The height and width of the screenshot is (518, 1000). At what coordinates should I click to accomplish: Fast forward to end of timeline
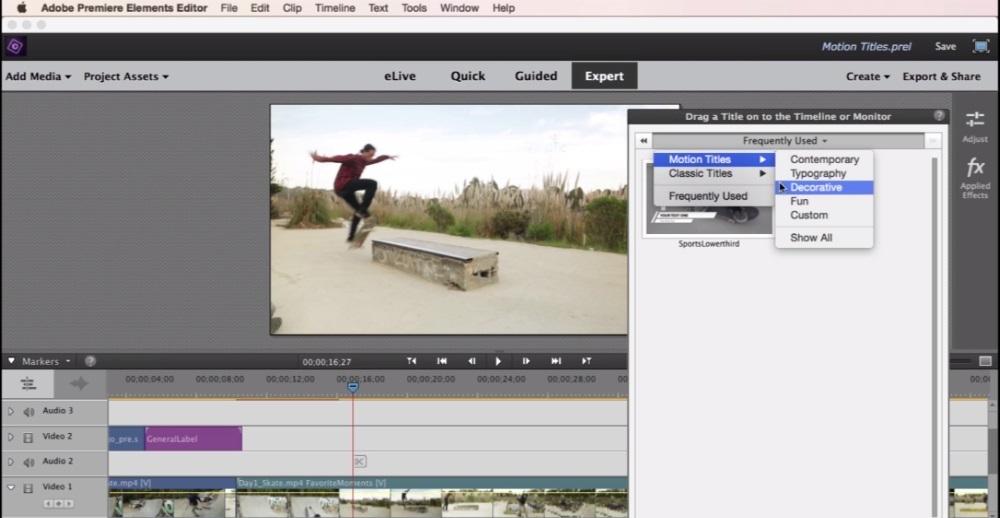(x=556, y=361)
